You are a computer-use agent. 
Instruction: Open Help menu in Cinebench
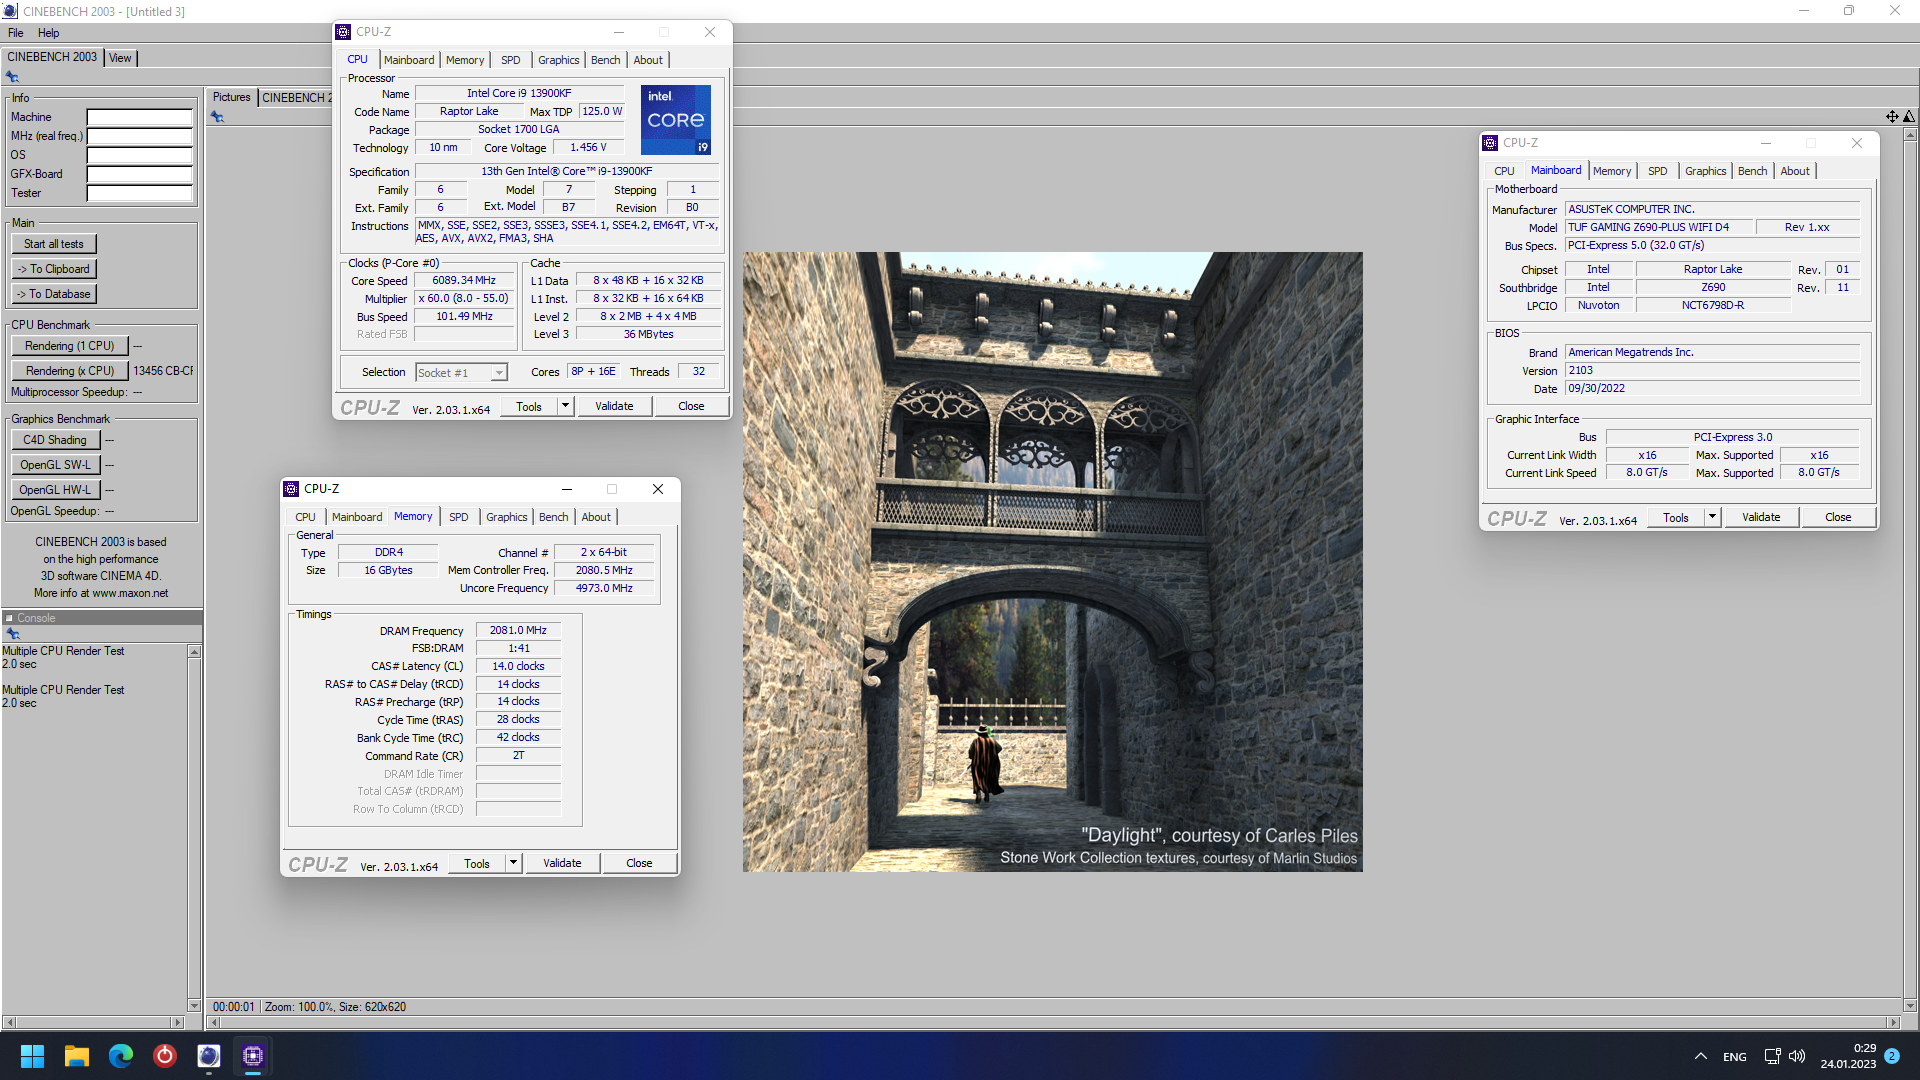coord(48,33)
